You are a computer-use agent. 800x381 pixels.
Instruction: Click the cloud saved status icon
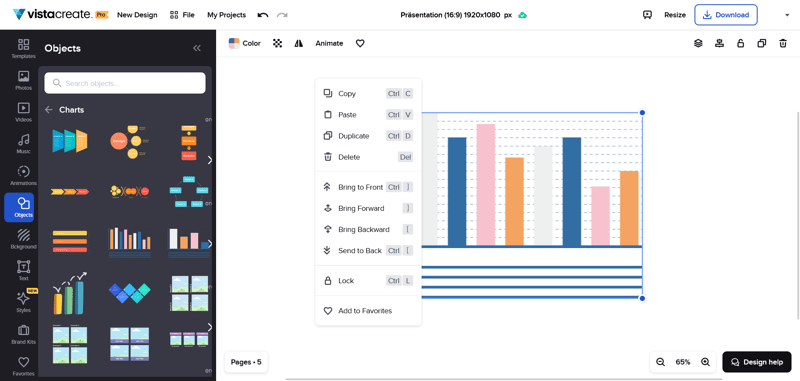[522, 15]
